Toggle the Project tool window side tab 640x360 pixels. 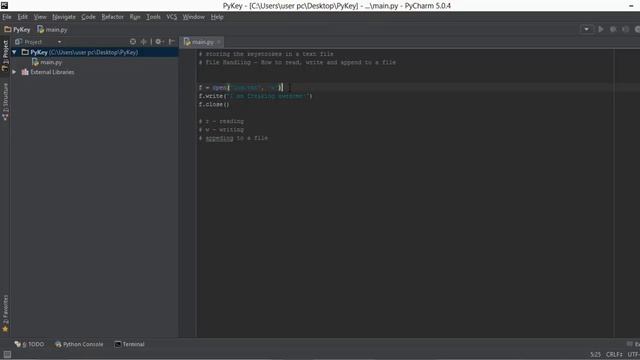pyautogui.click(x=5, y=56)
